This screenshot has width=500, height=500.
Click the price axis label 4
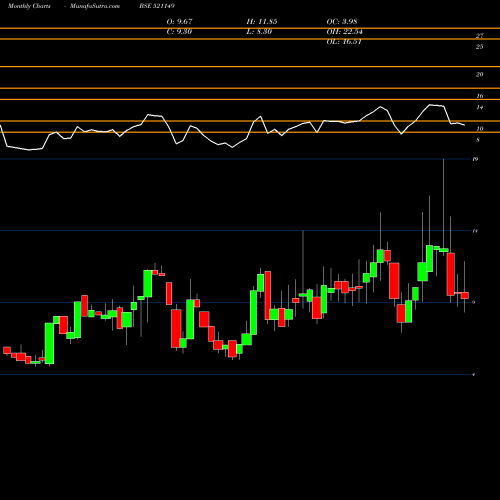[x=474, y=375]
